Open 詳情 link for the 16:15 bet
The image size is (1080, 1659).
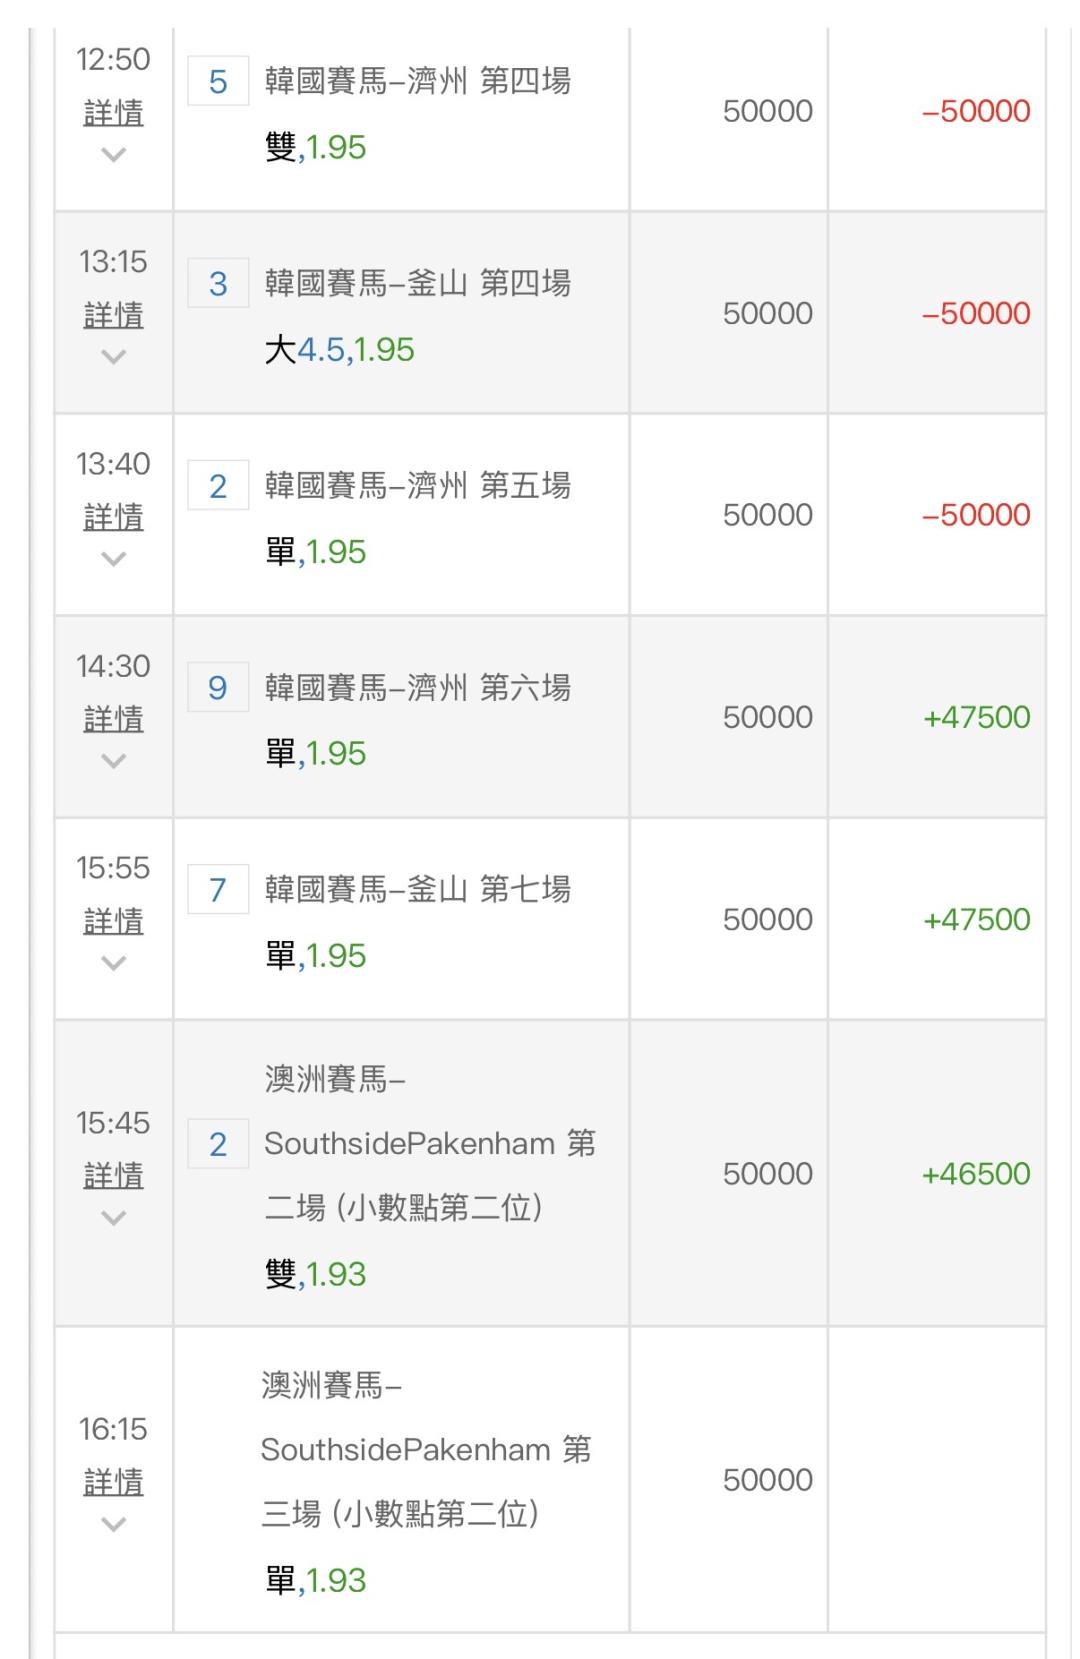tap(113, 1481)
